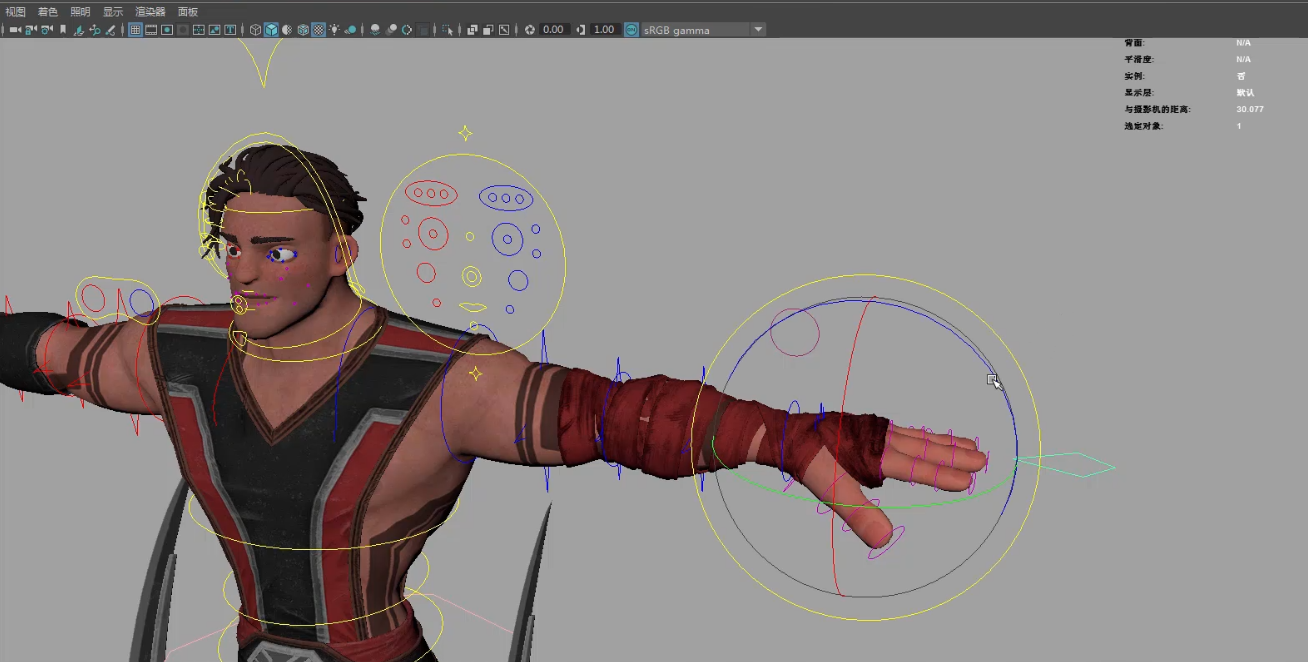This screenshot has width=1308, height=662.
Task: Click the use all lights bulb icon
Action: click(x=334, y=30)
